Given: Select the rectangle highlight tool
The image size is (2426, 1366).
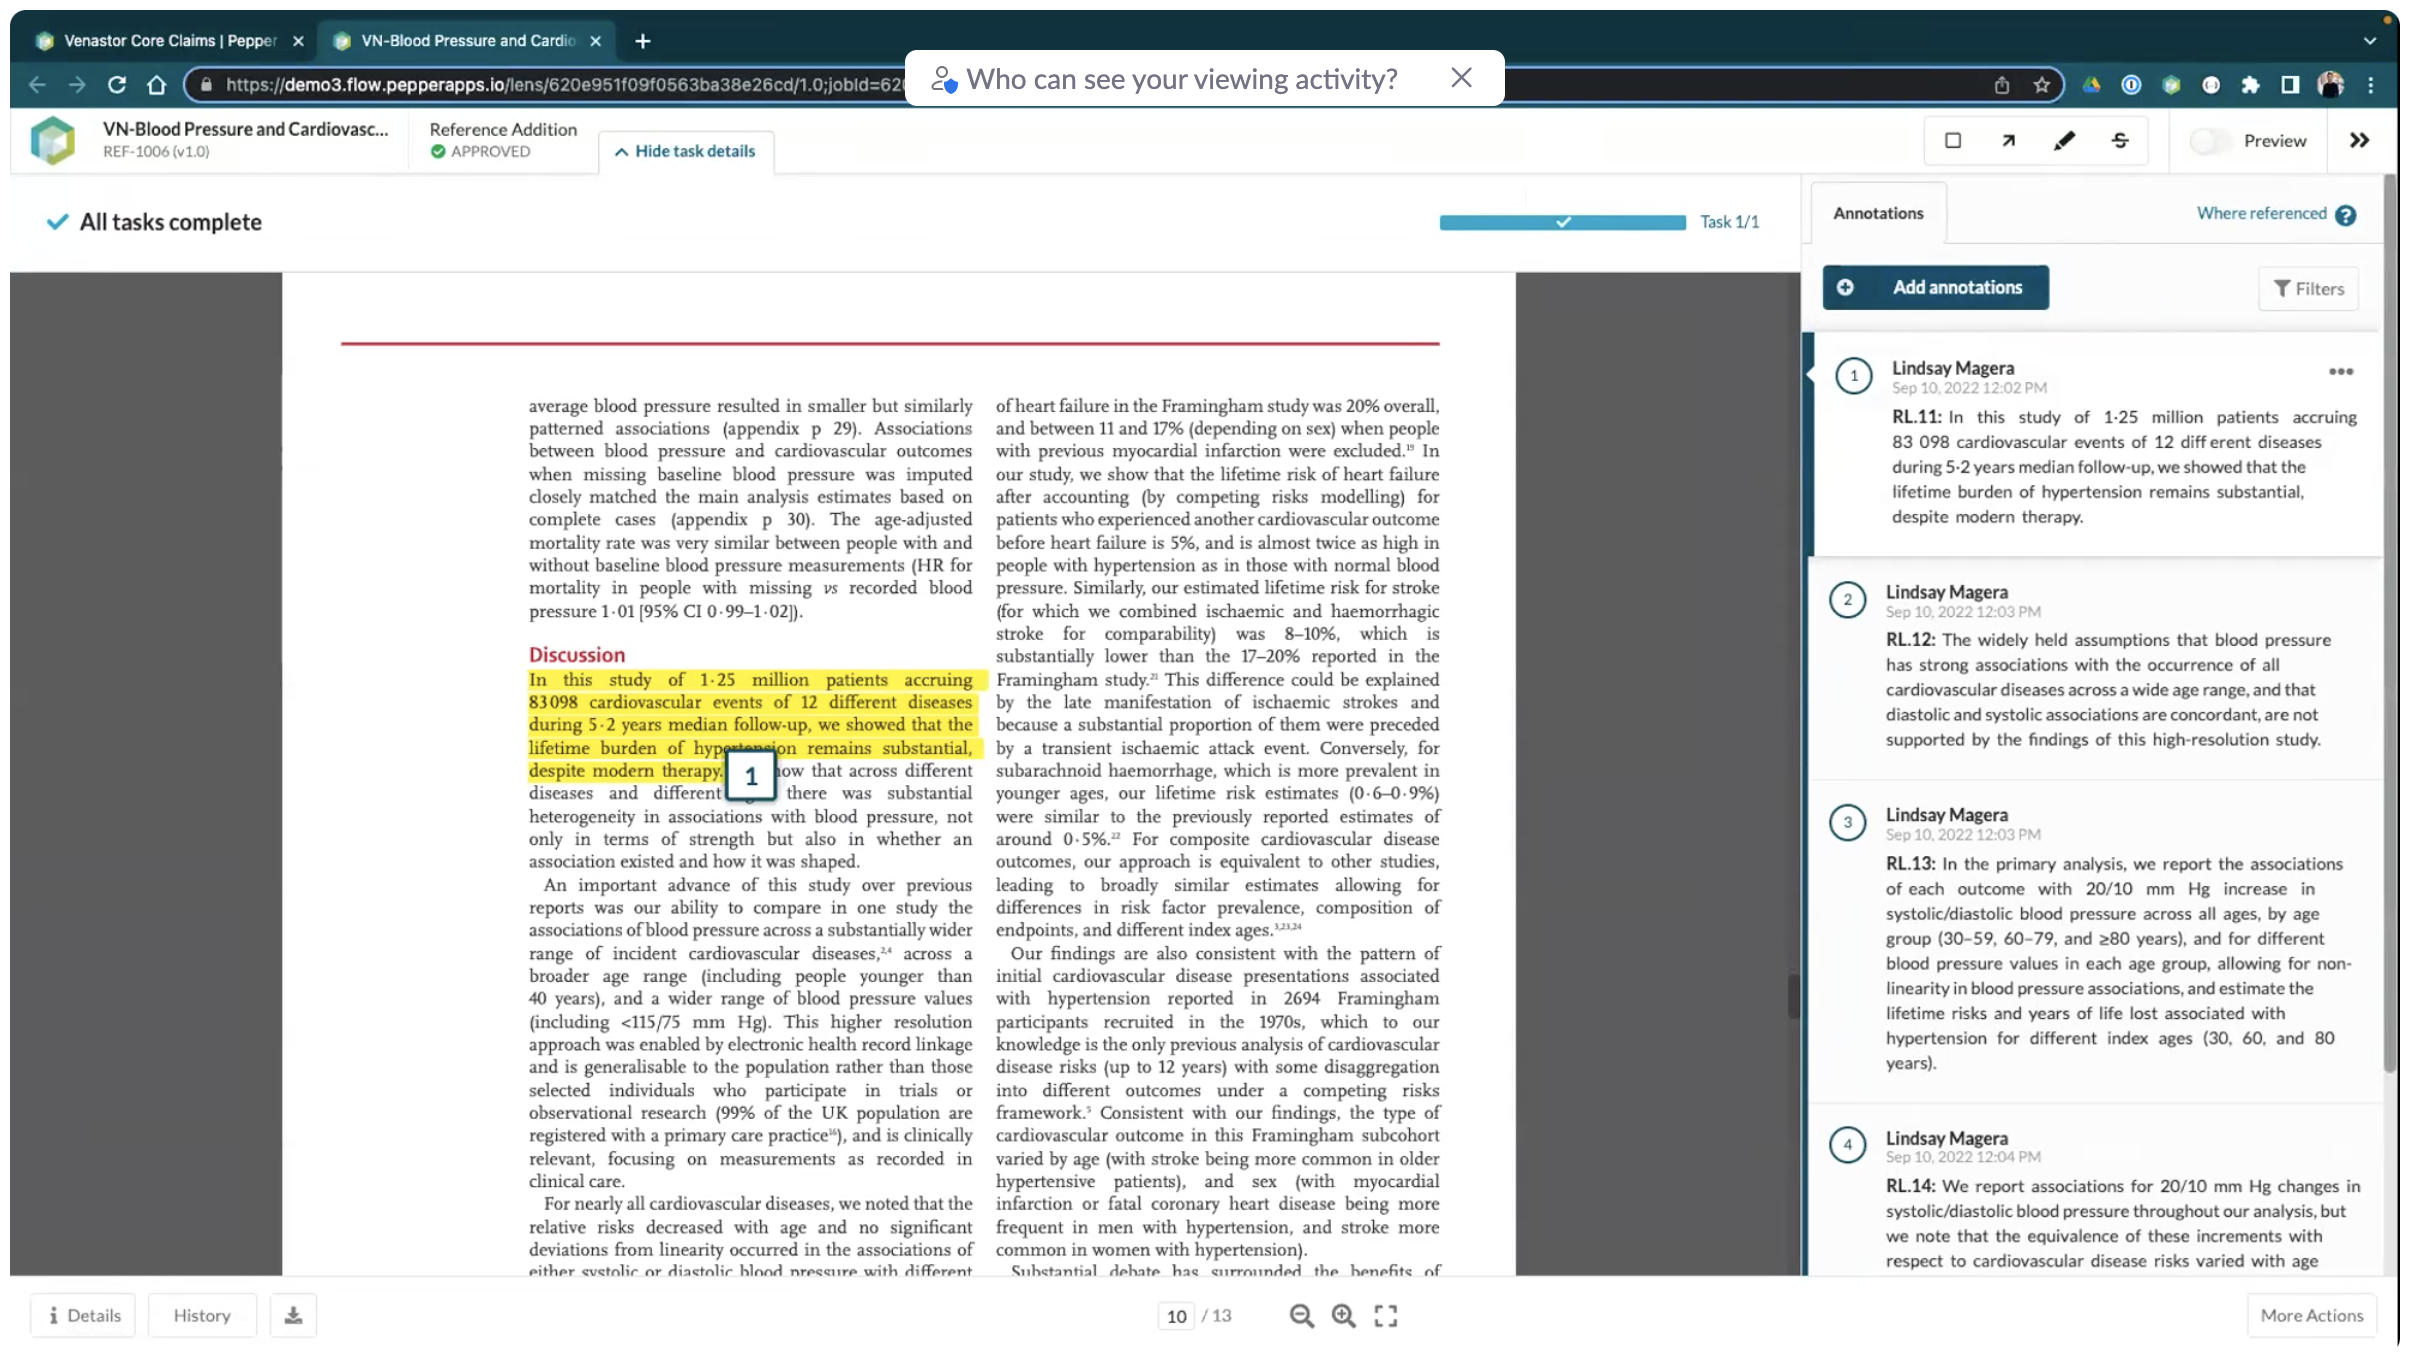Looking at the screenshot, I should 1952,141.
